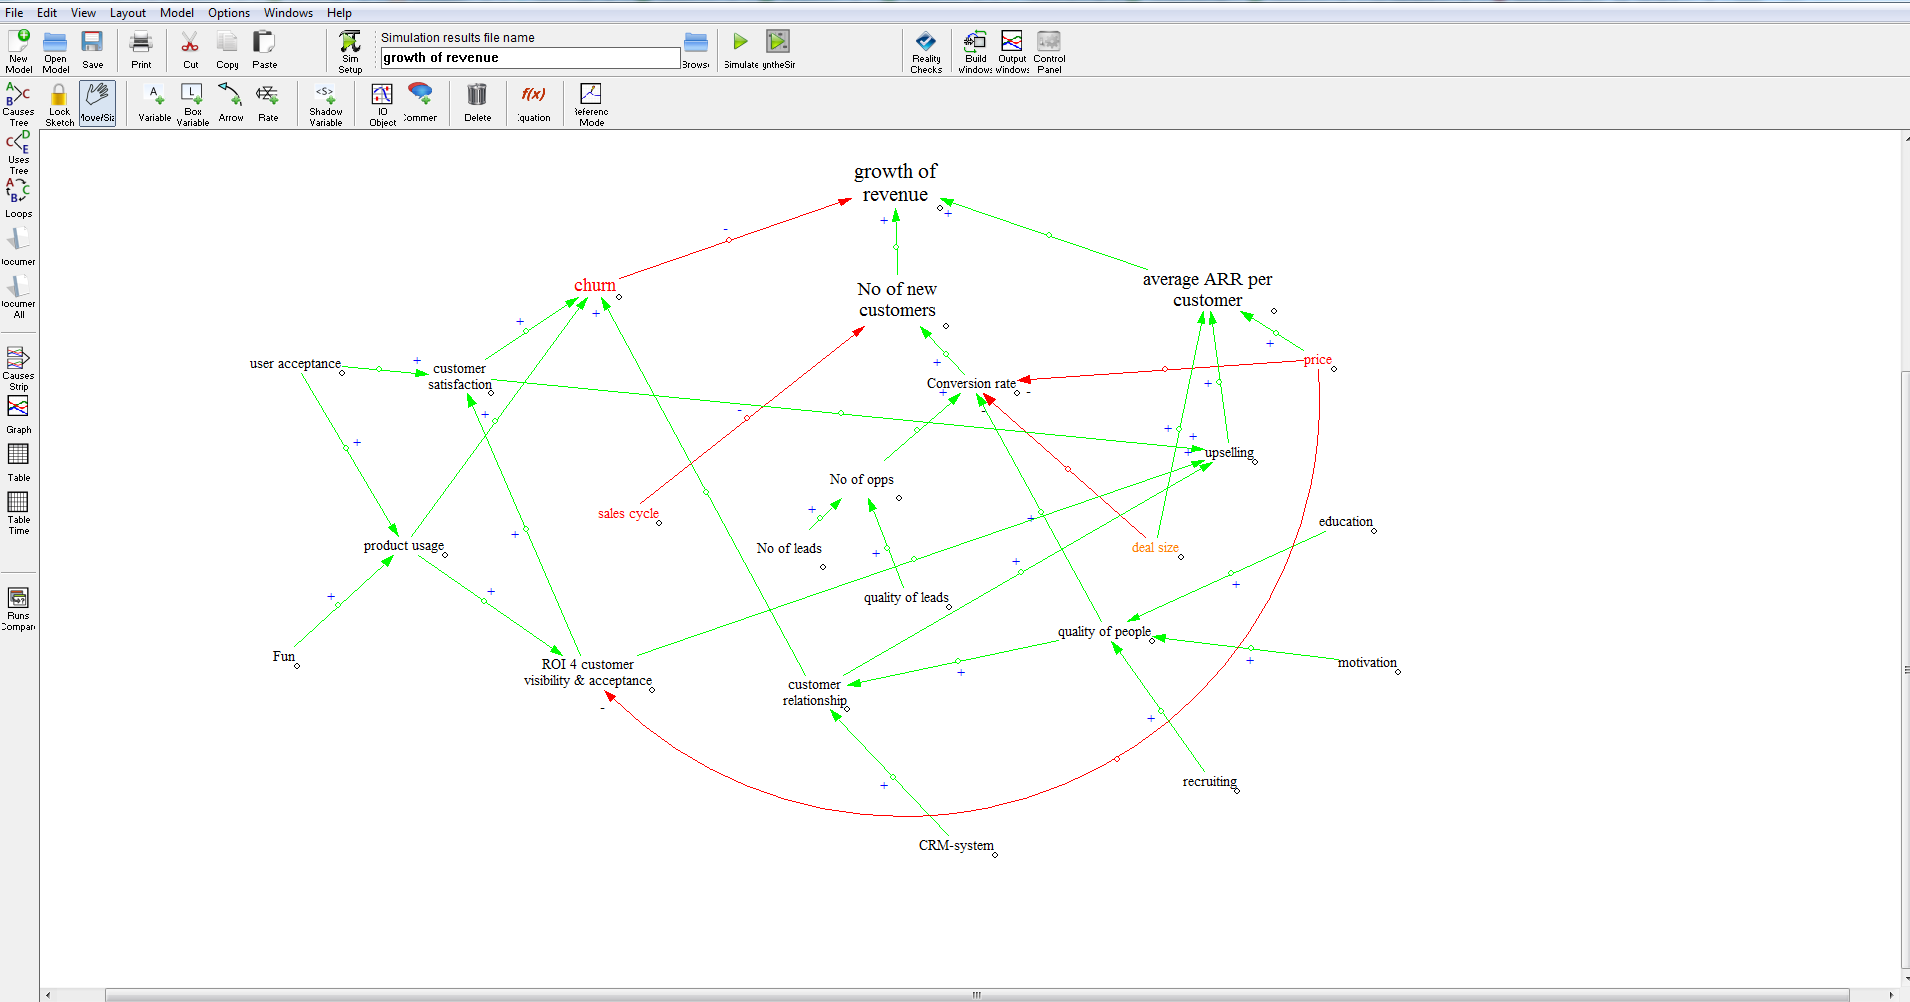This screenshot has width=1910, height=1002.
Task: Open the File menu
Action: point(14,13)
